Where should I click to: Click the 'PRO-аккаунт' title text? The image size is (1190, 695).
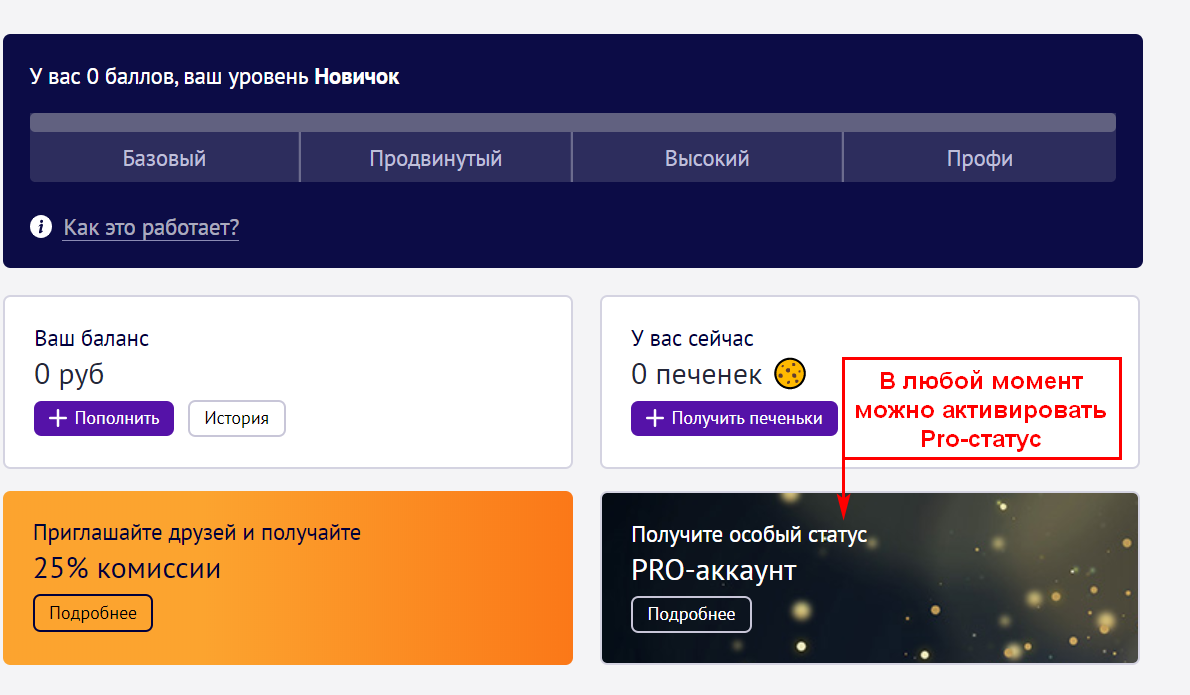[x=714, y=571]
